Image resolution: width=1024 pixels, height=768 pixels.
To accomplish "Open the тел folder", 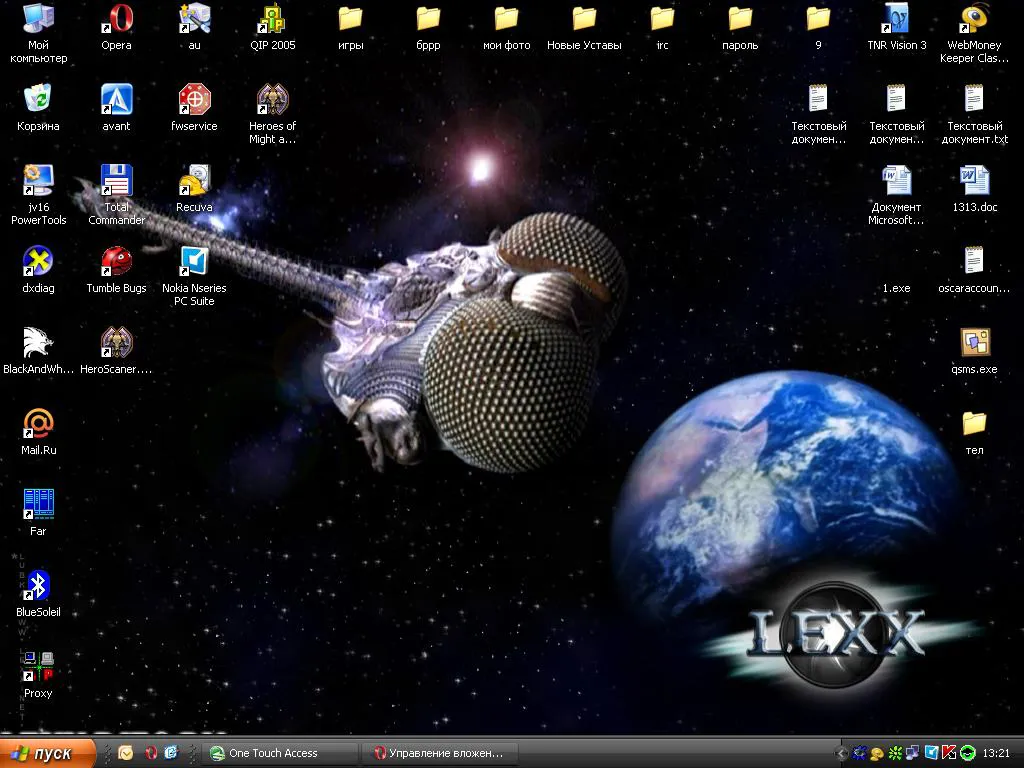I will (974, 432).
